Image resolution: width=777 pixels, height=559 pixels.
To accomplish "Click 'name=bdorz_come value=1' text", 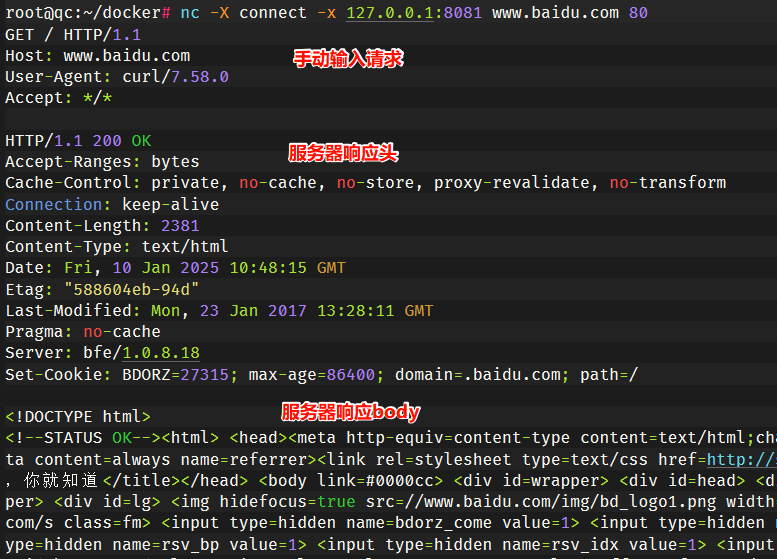I will coord(458,522).
